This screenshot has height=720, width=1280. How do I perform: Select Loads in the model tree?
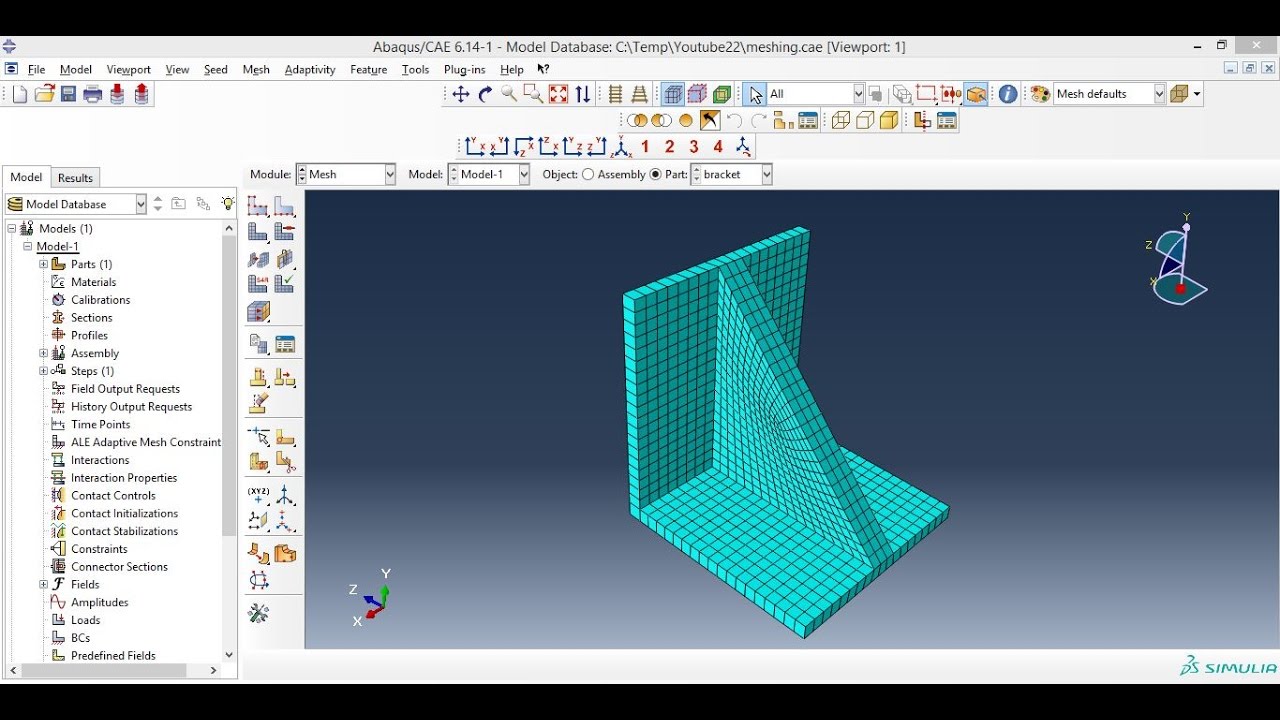coord(86,620)
